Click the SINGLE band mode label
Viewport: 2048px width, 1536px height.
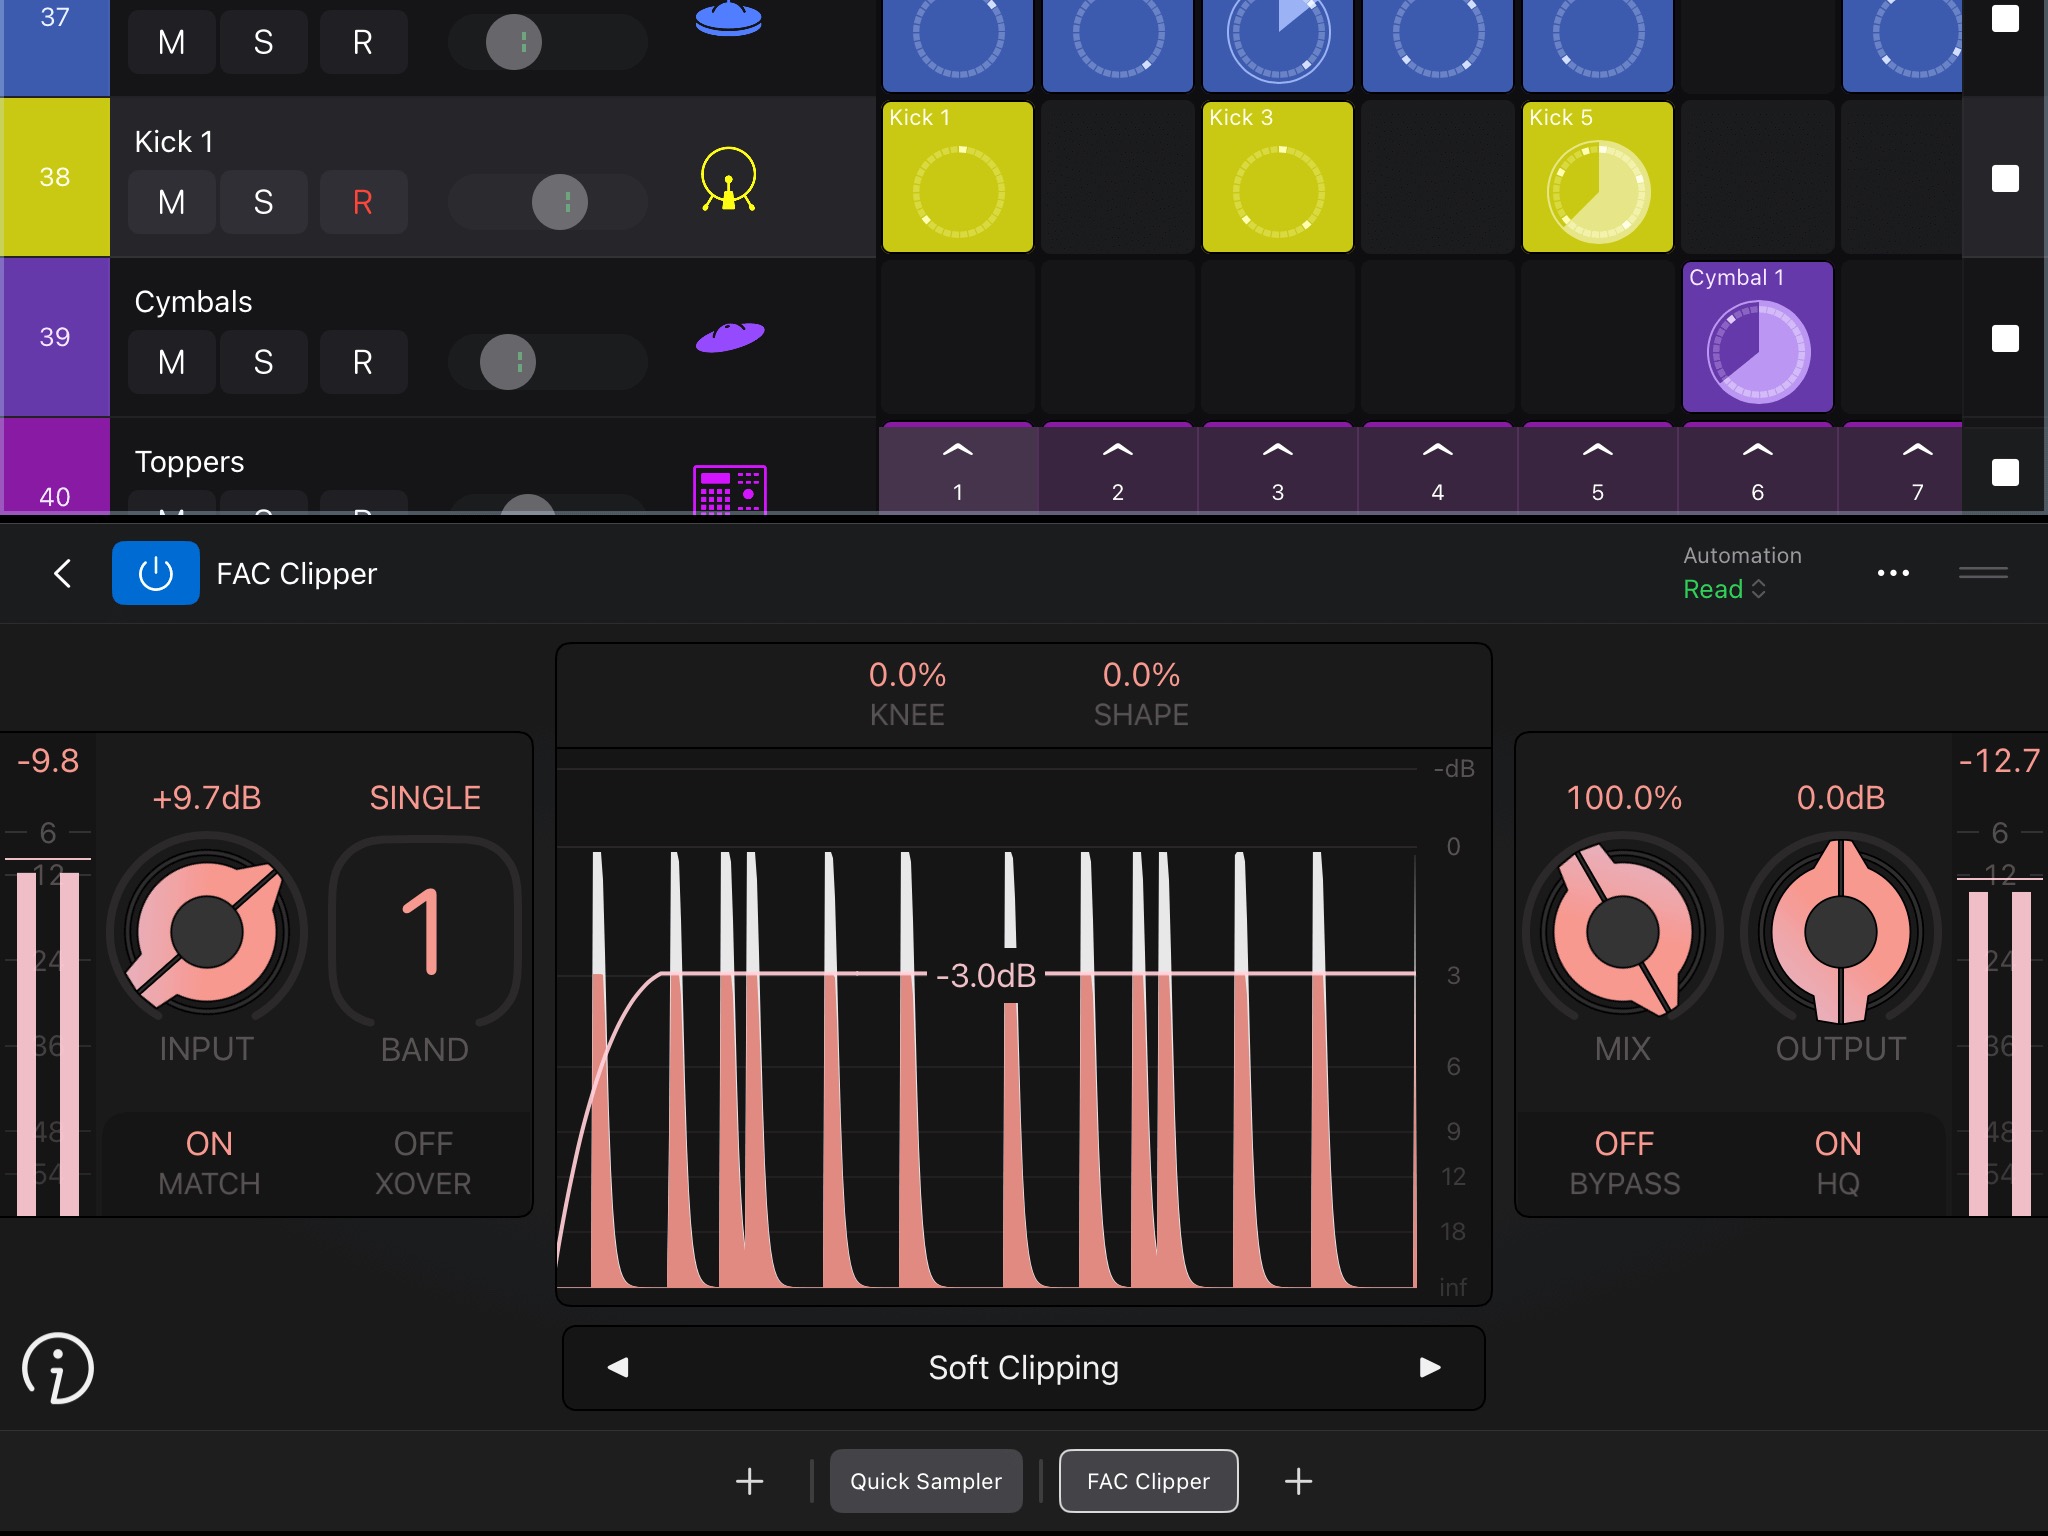(425, 798)
